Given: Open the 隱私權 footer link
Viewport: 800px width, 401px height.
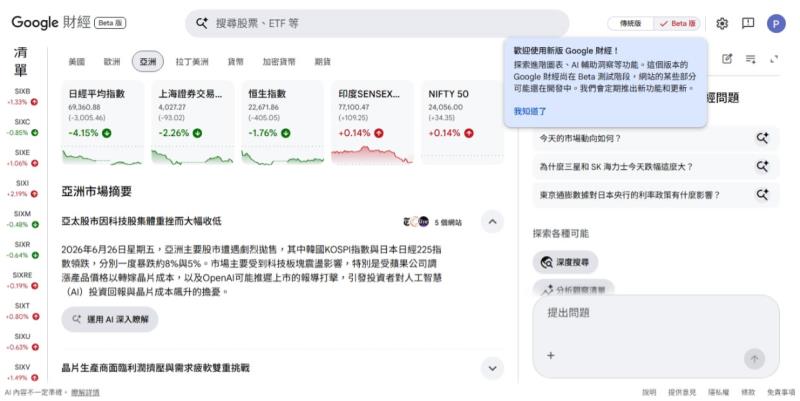Looking at the screenshot, I should coord(718,392).
